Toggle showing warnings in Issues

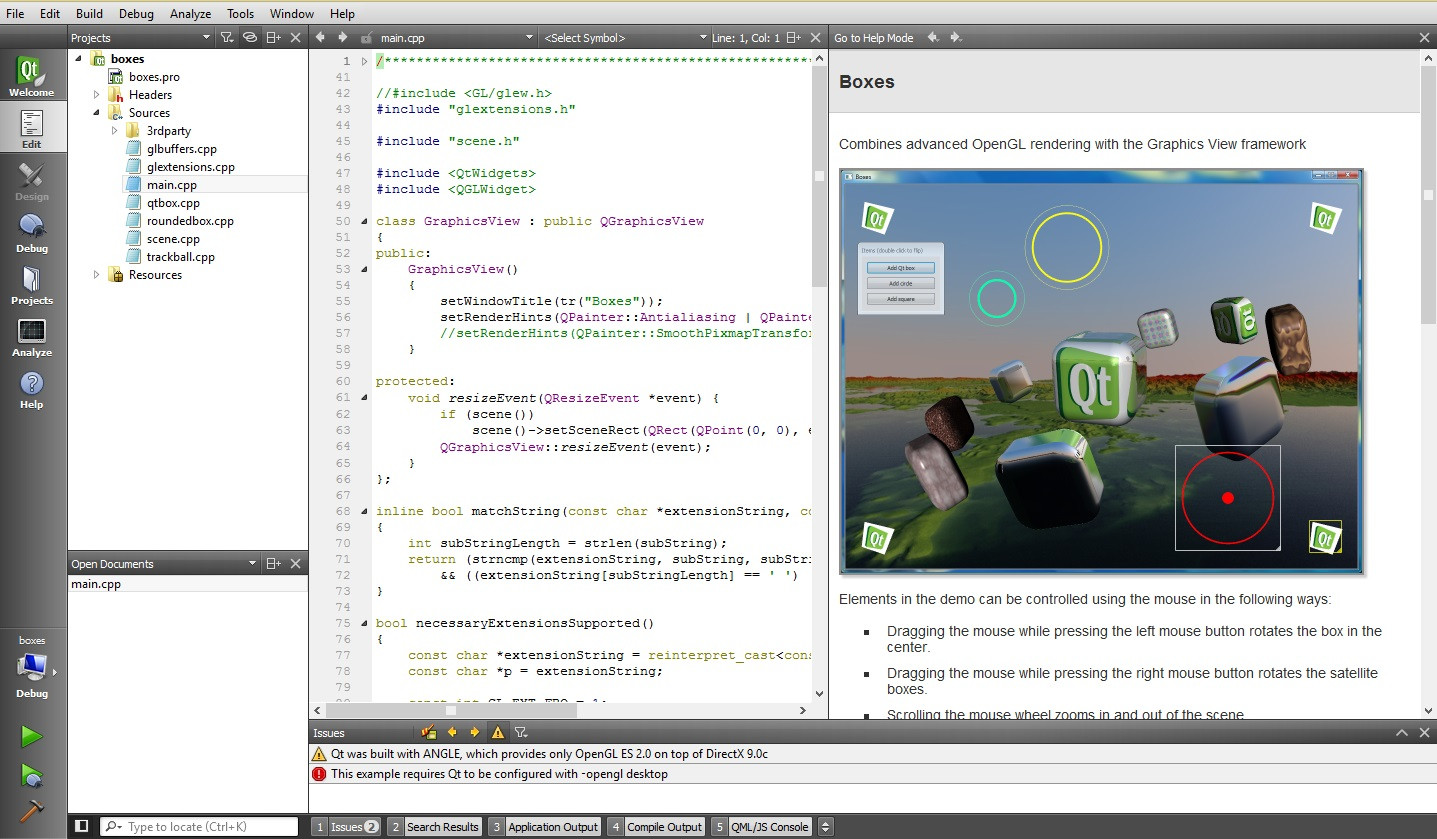(498, 733)
